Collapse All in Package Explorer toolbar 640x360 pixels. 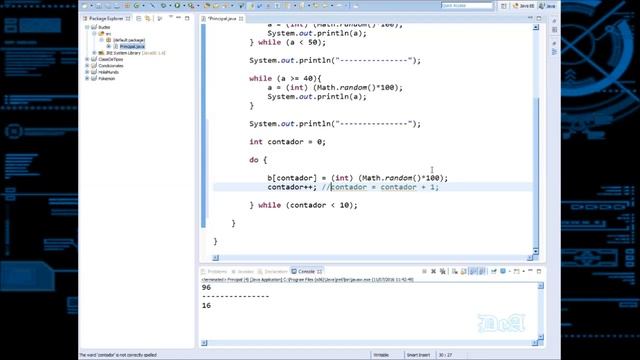tap(139, 18)
